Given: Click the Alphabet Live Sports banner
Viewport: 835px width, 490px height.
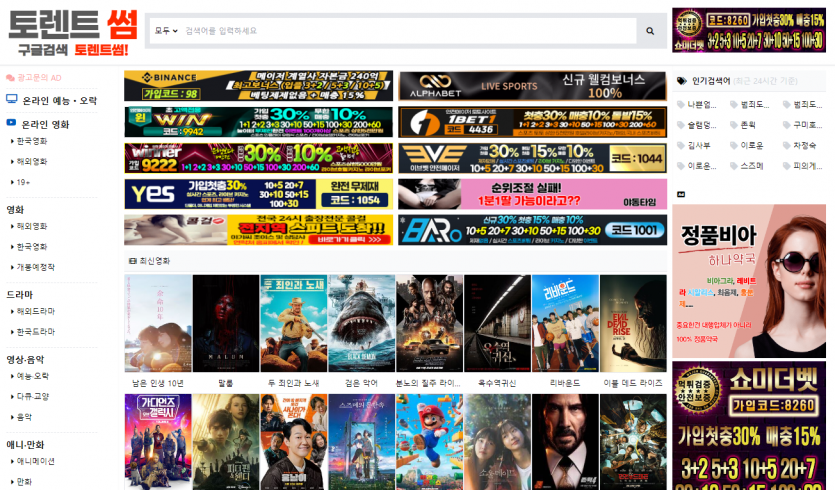Looking at the screenshot, I should pos(533,86).
